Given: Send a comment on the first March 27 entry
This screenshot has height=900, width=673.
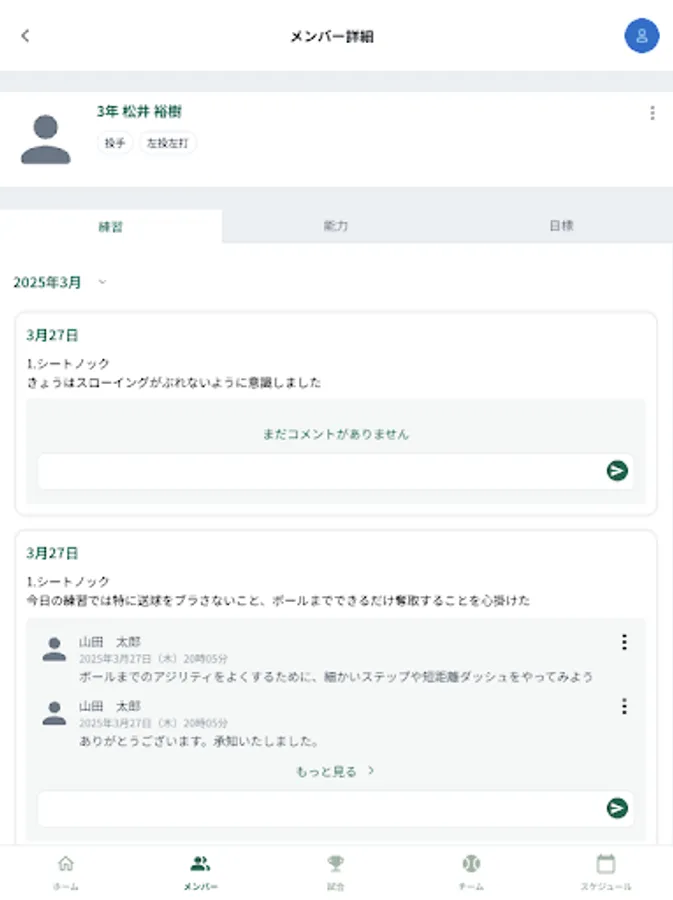Looking at the screenshot, I should tap(618, 471).
